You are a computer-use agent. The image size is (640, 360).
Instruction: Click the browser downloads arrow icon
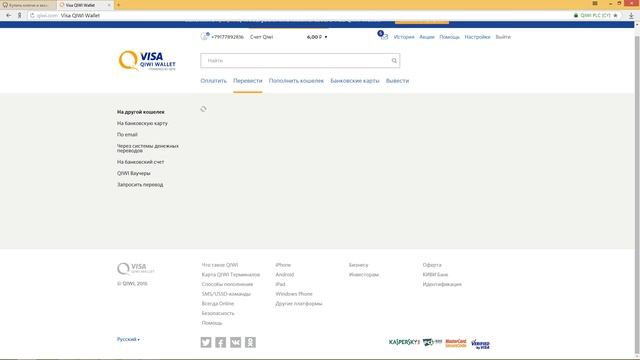pyautogui.click(x=631, y=16)
